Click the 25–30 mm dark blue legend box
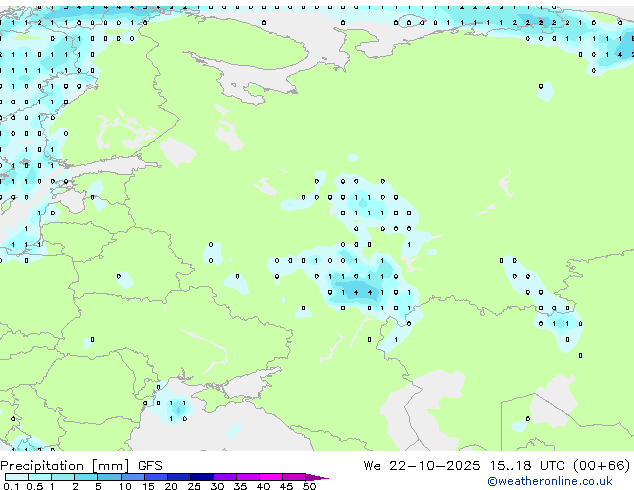The height and width of the screenshot is (490, 634). pos(202,477)
